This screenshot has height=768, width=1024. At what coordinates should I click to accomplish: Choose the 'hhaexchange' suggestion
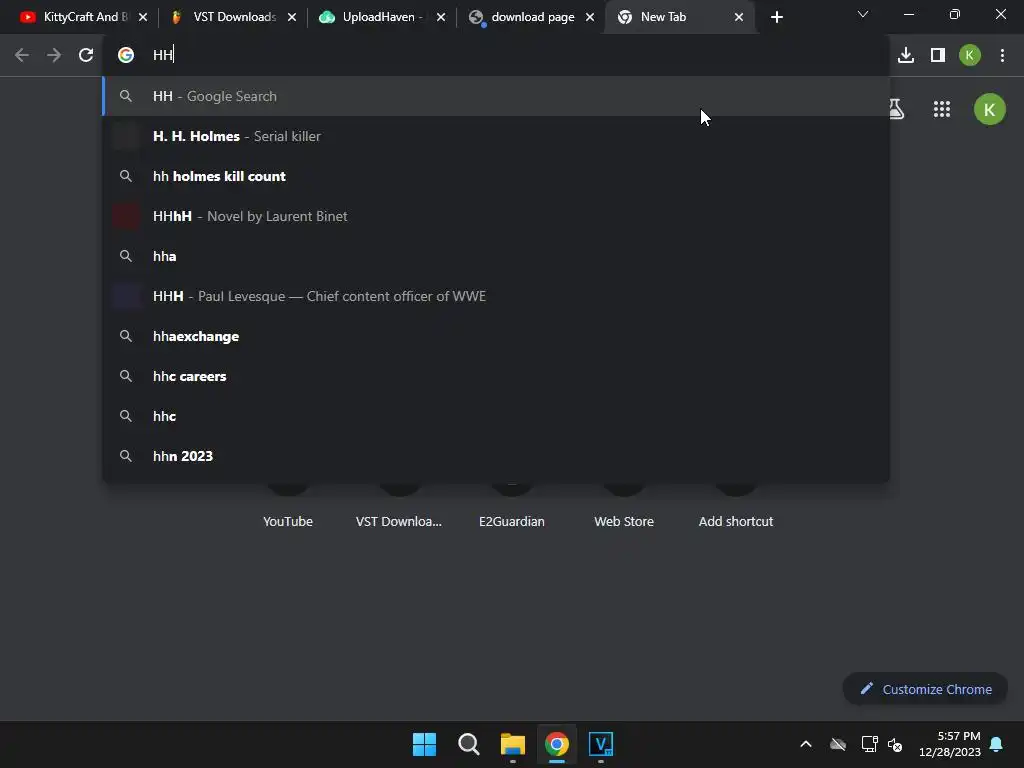(496, 336)
